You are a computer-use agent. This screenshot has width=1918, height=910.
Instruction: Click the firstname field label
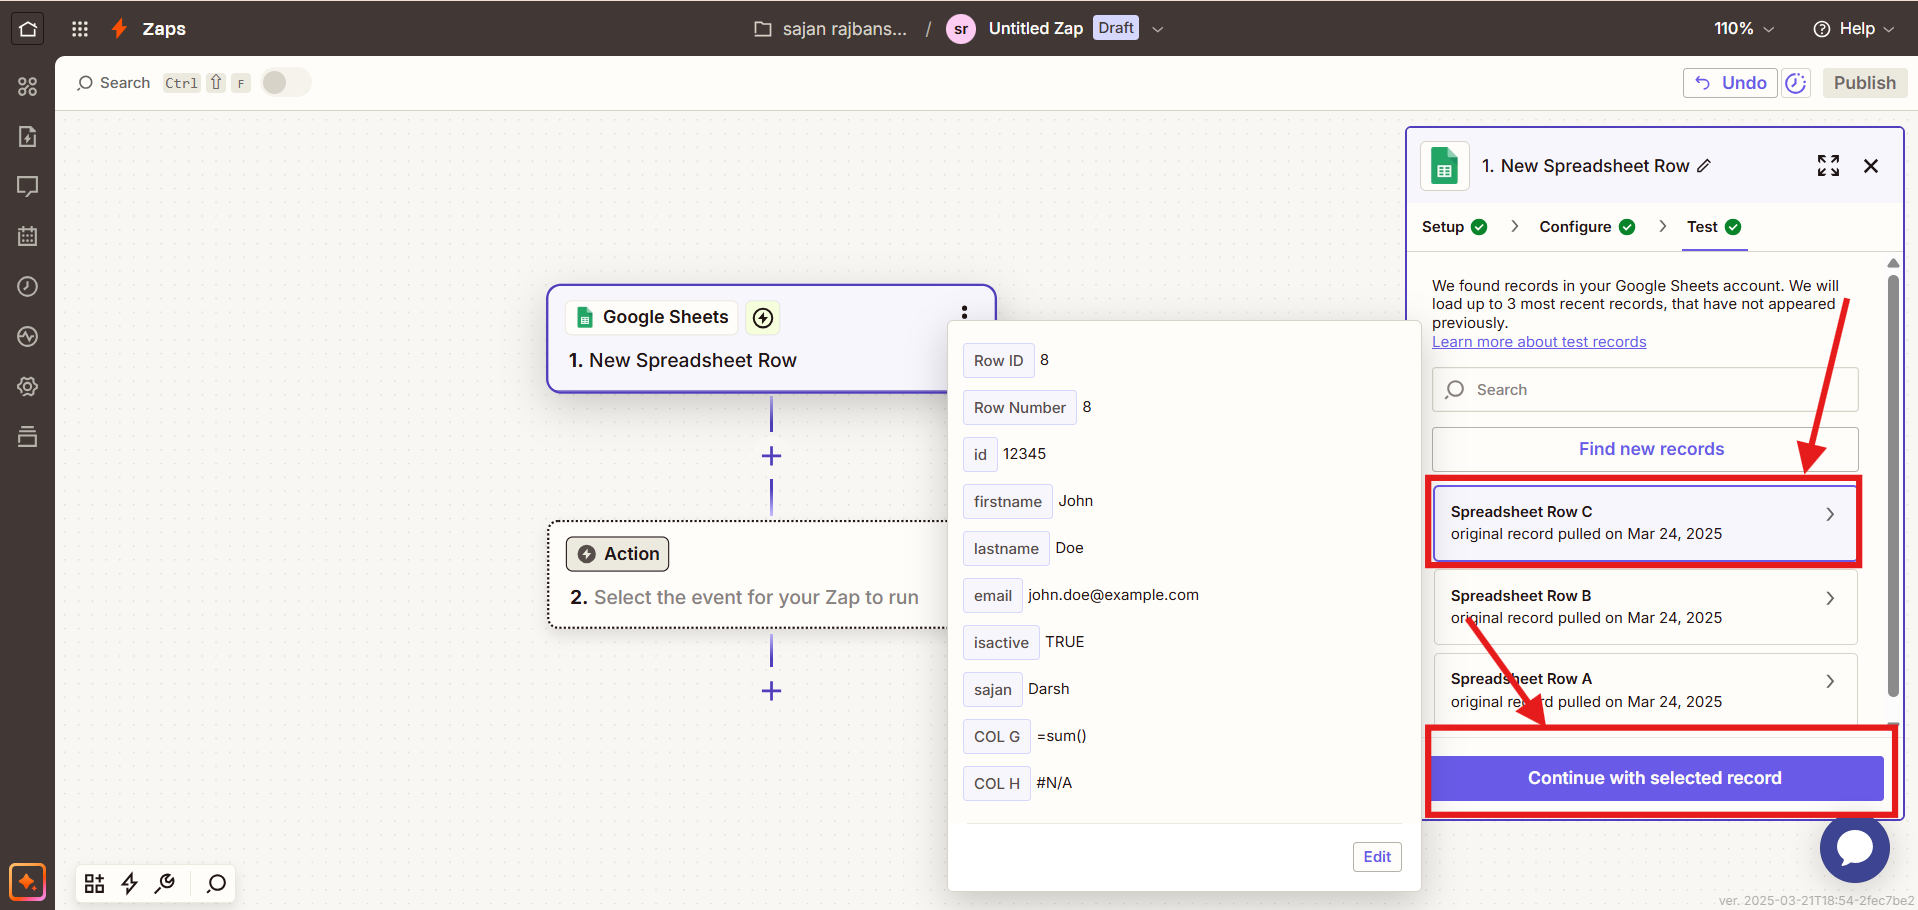[x=1007, y=502]
